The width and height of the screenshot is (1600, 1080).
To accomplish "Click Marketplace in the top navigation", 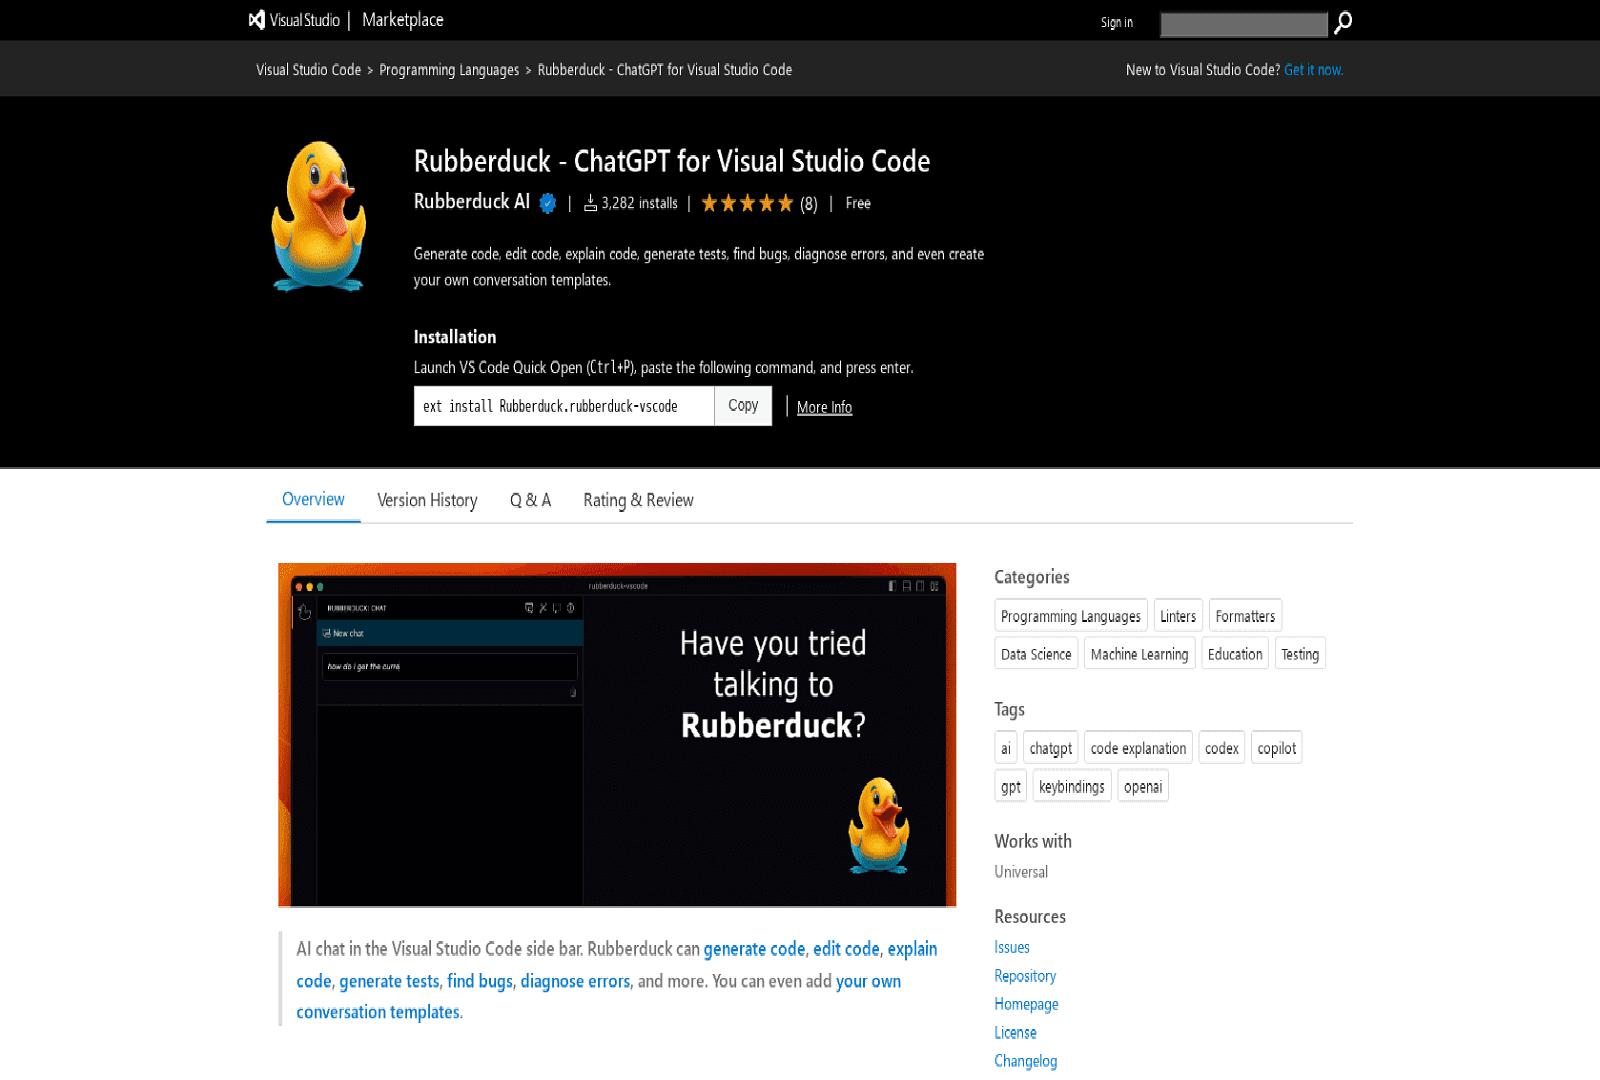I will 402,19.
